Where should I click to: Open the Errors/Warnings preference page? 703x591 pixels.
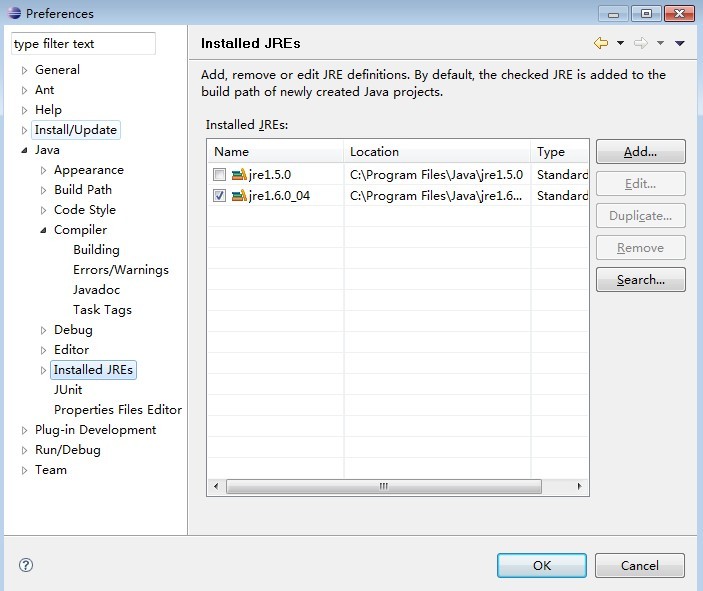tap(121, 269)
